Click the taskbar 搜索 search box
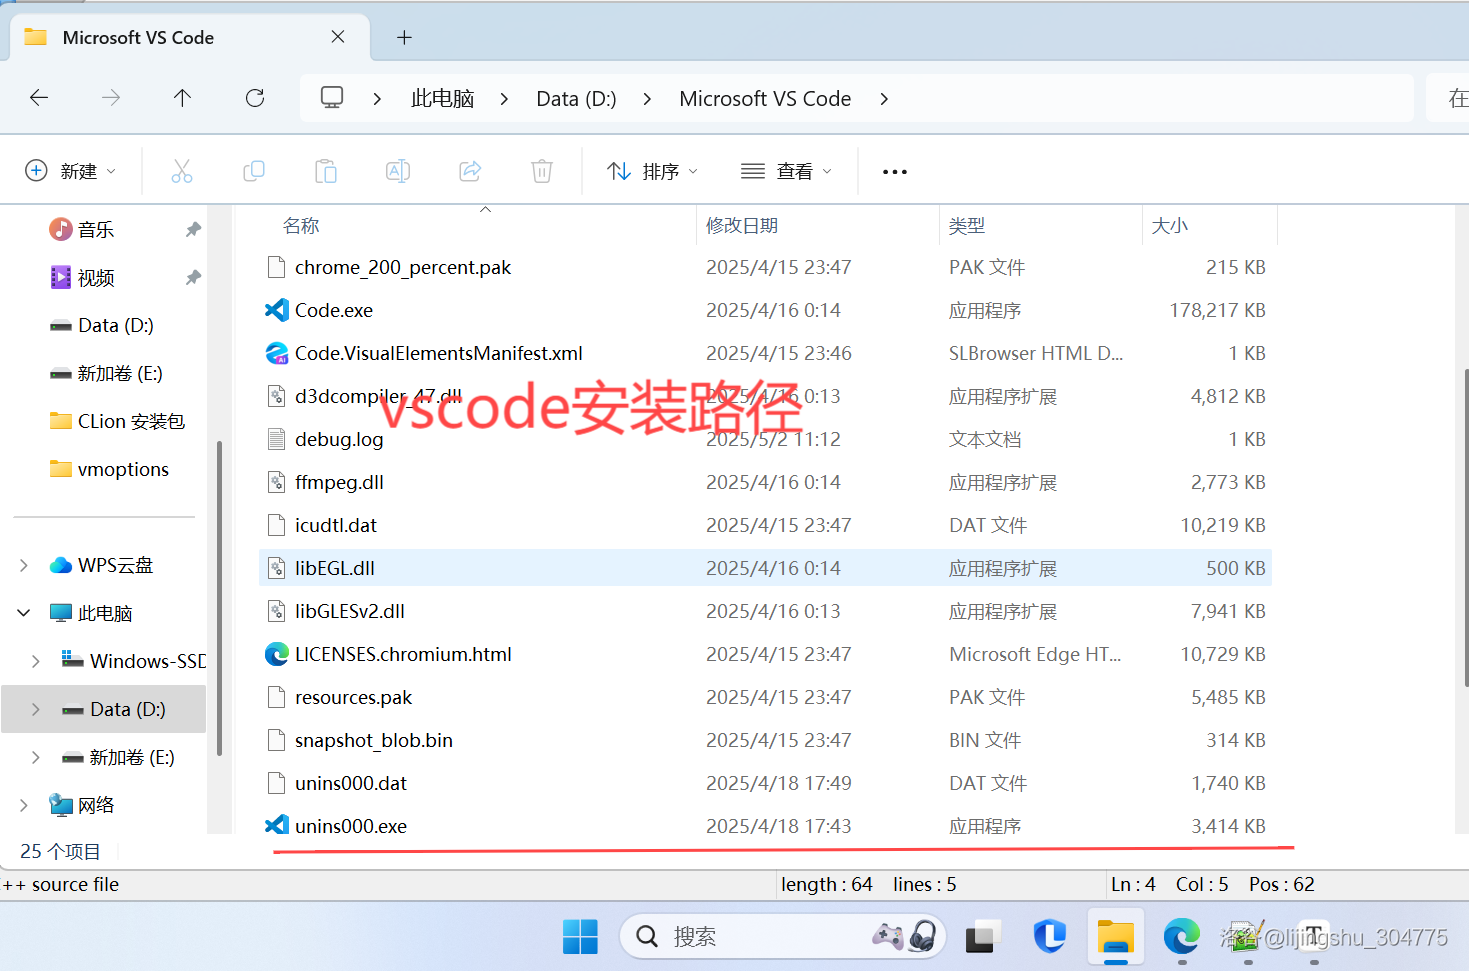 coord(783,937)
